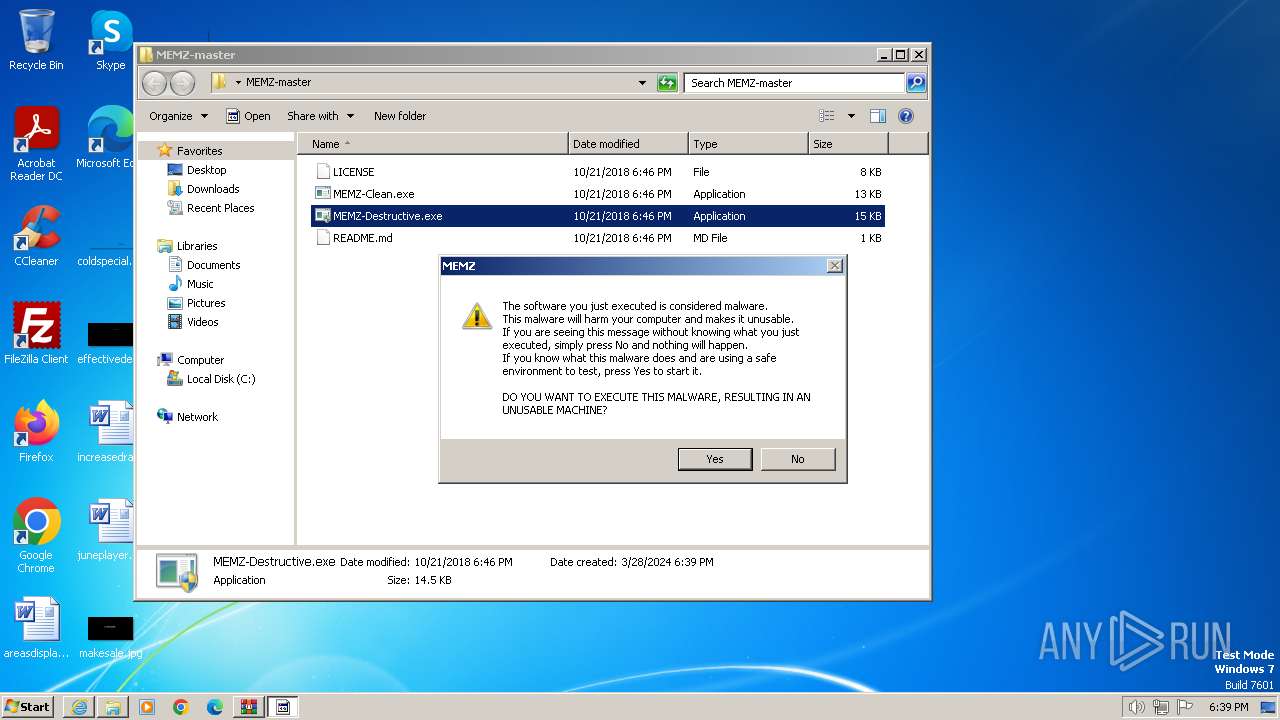Open Local Disk (C:)

click(x=220, y=379)
